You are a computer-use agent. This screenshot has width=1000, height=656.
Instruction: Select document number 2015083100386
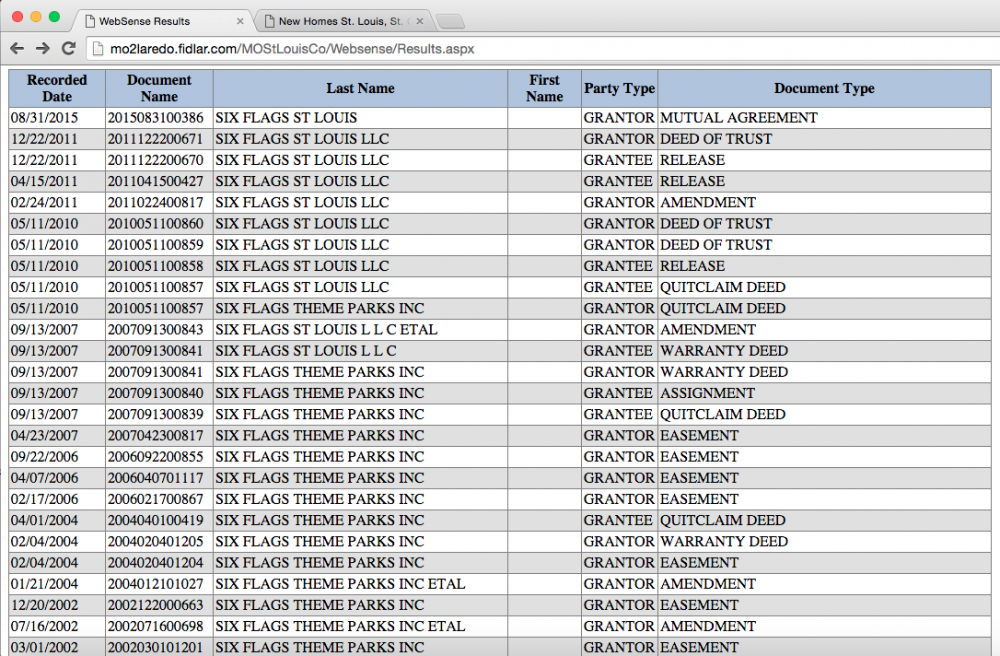[155, 118]
